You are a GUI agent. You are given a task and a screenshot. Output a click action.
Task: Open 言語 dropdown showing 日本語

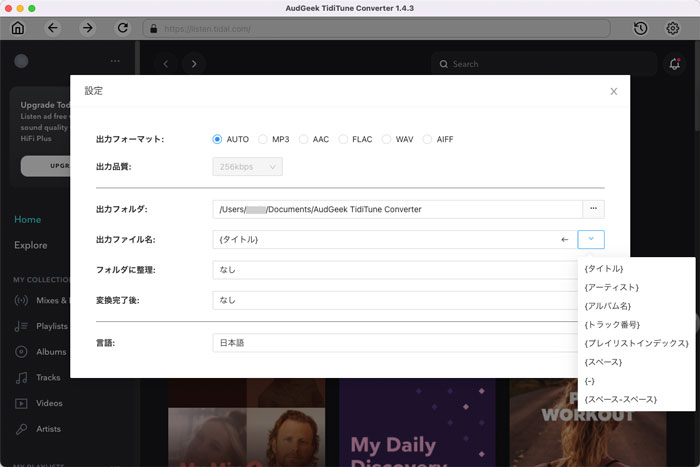tap(395, 343)
